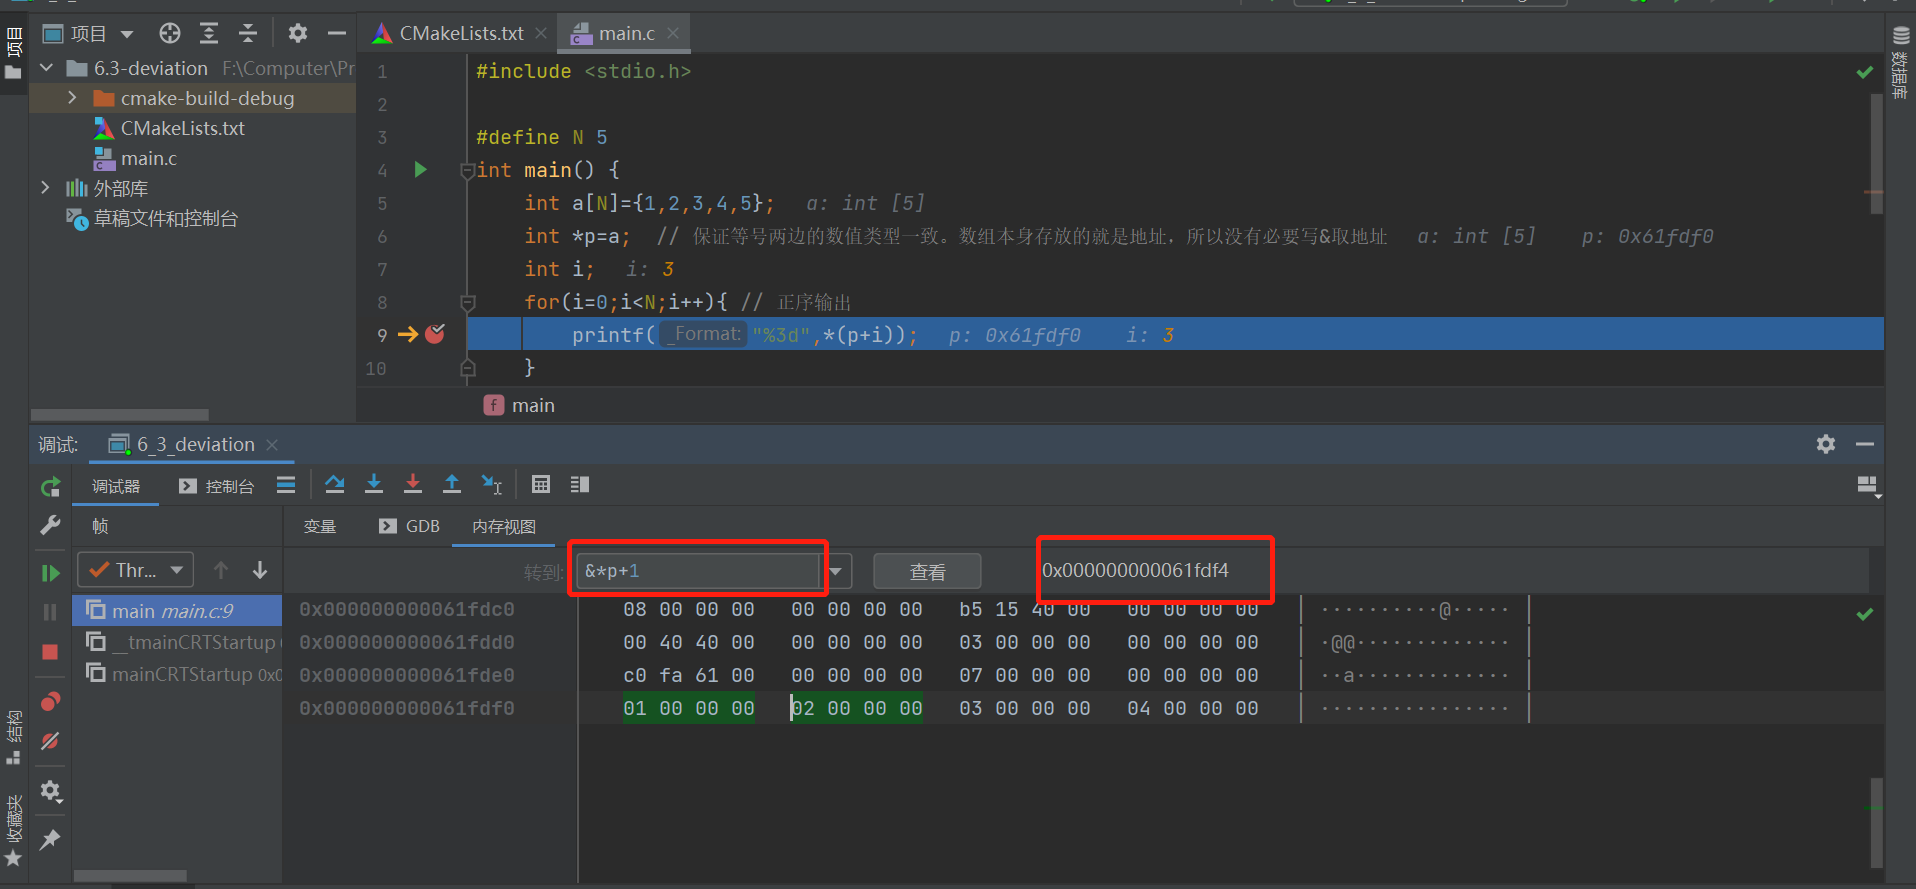Collapse the 6.3-deviation project root
The width and height of the screenshot is (1916, 889).
point(46,68)
